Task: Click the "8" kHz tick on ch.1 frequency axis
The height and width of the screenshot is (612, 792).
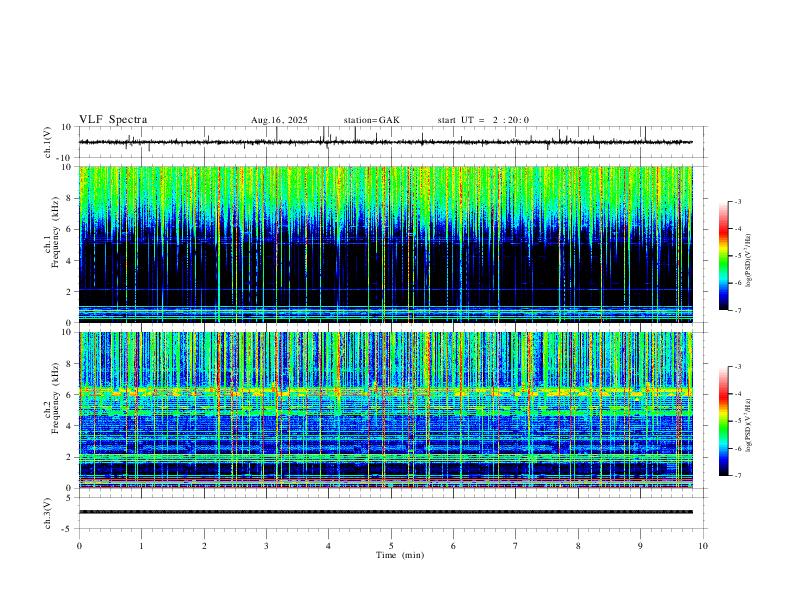Action: tap(70, 198)
